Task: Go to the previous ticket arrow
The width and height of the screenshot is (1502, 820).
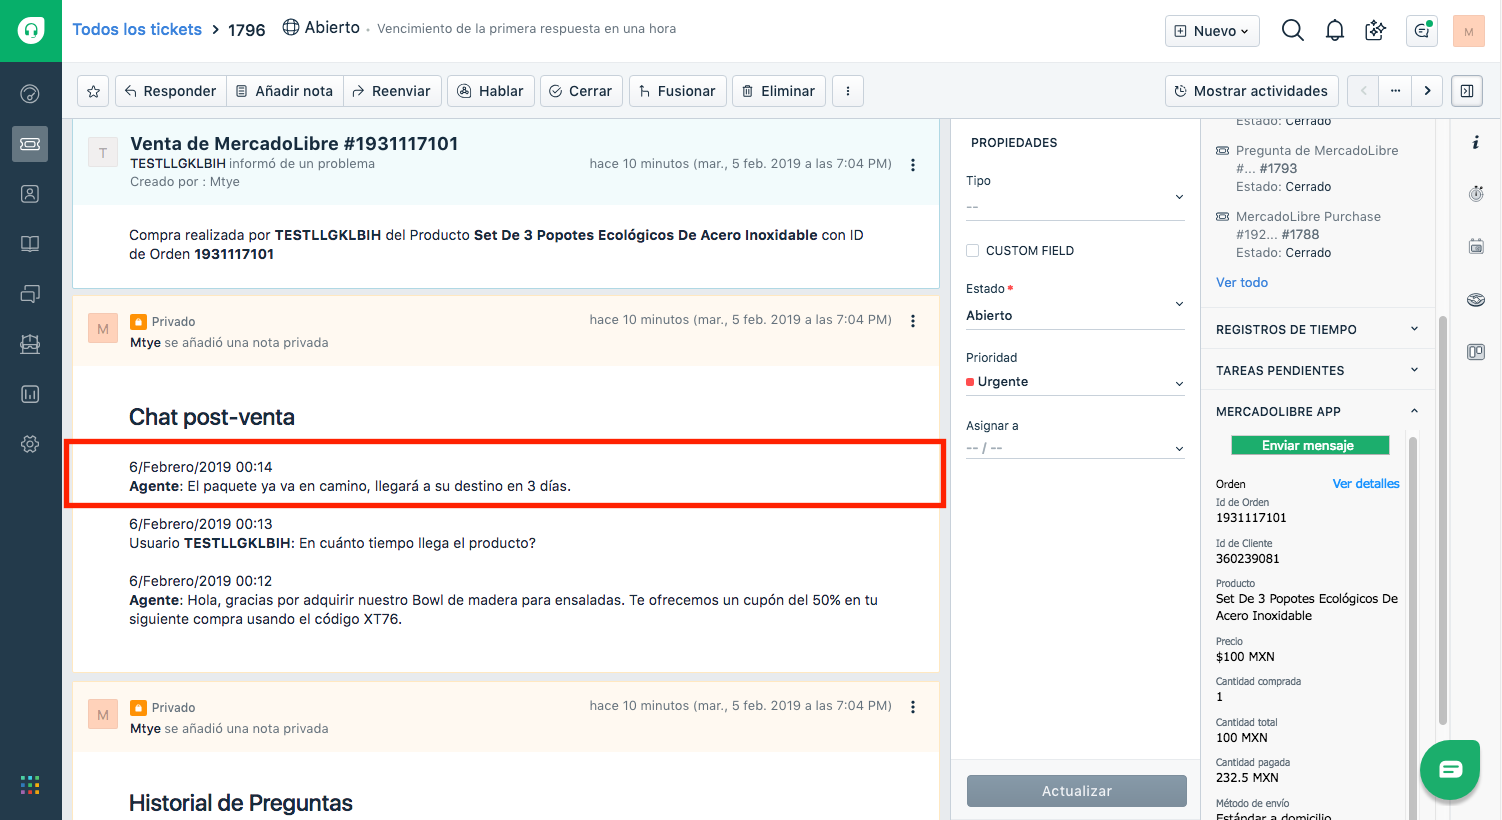Action: click(1363, 91)
